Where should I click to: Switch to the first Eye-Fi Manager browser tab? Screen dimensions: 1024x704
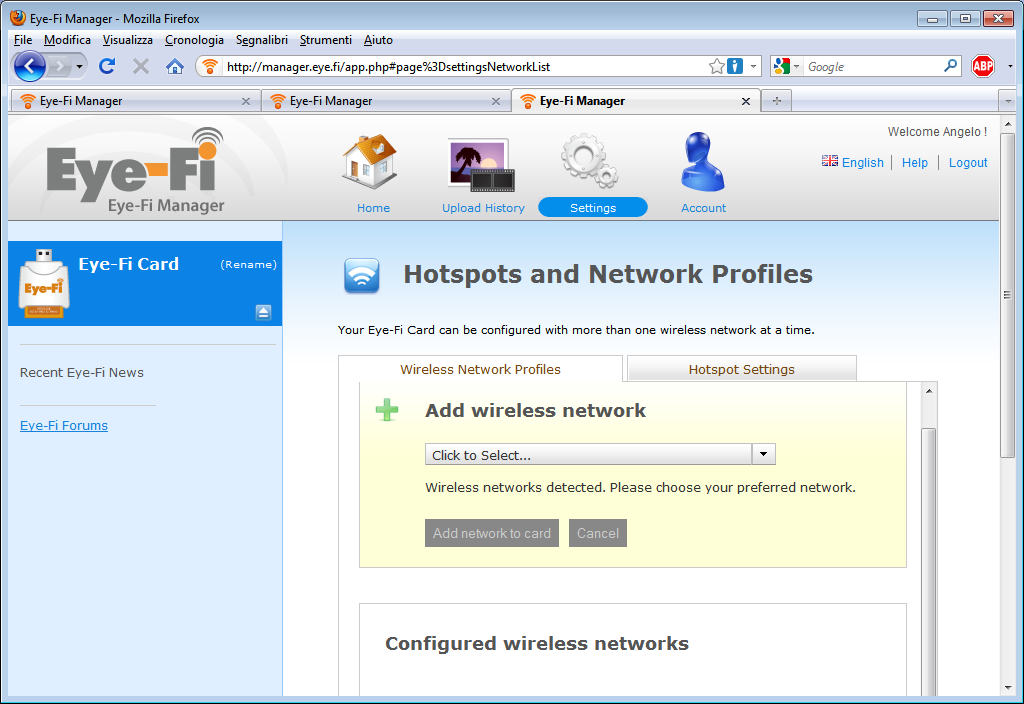coord(135,101)
